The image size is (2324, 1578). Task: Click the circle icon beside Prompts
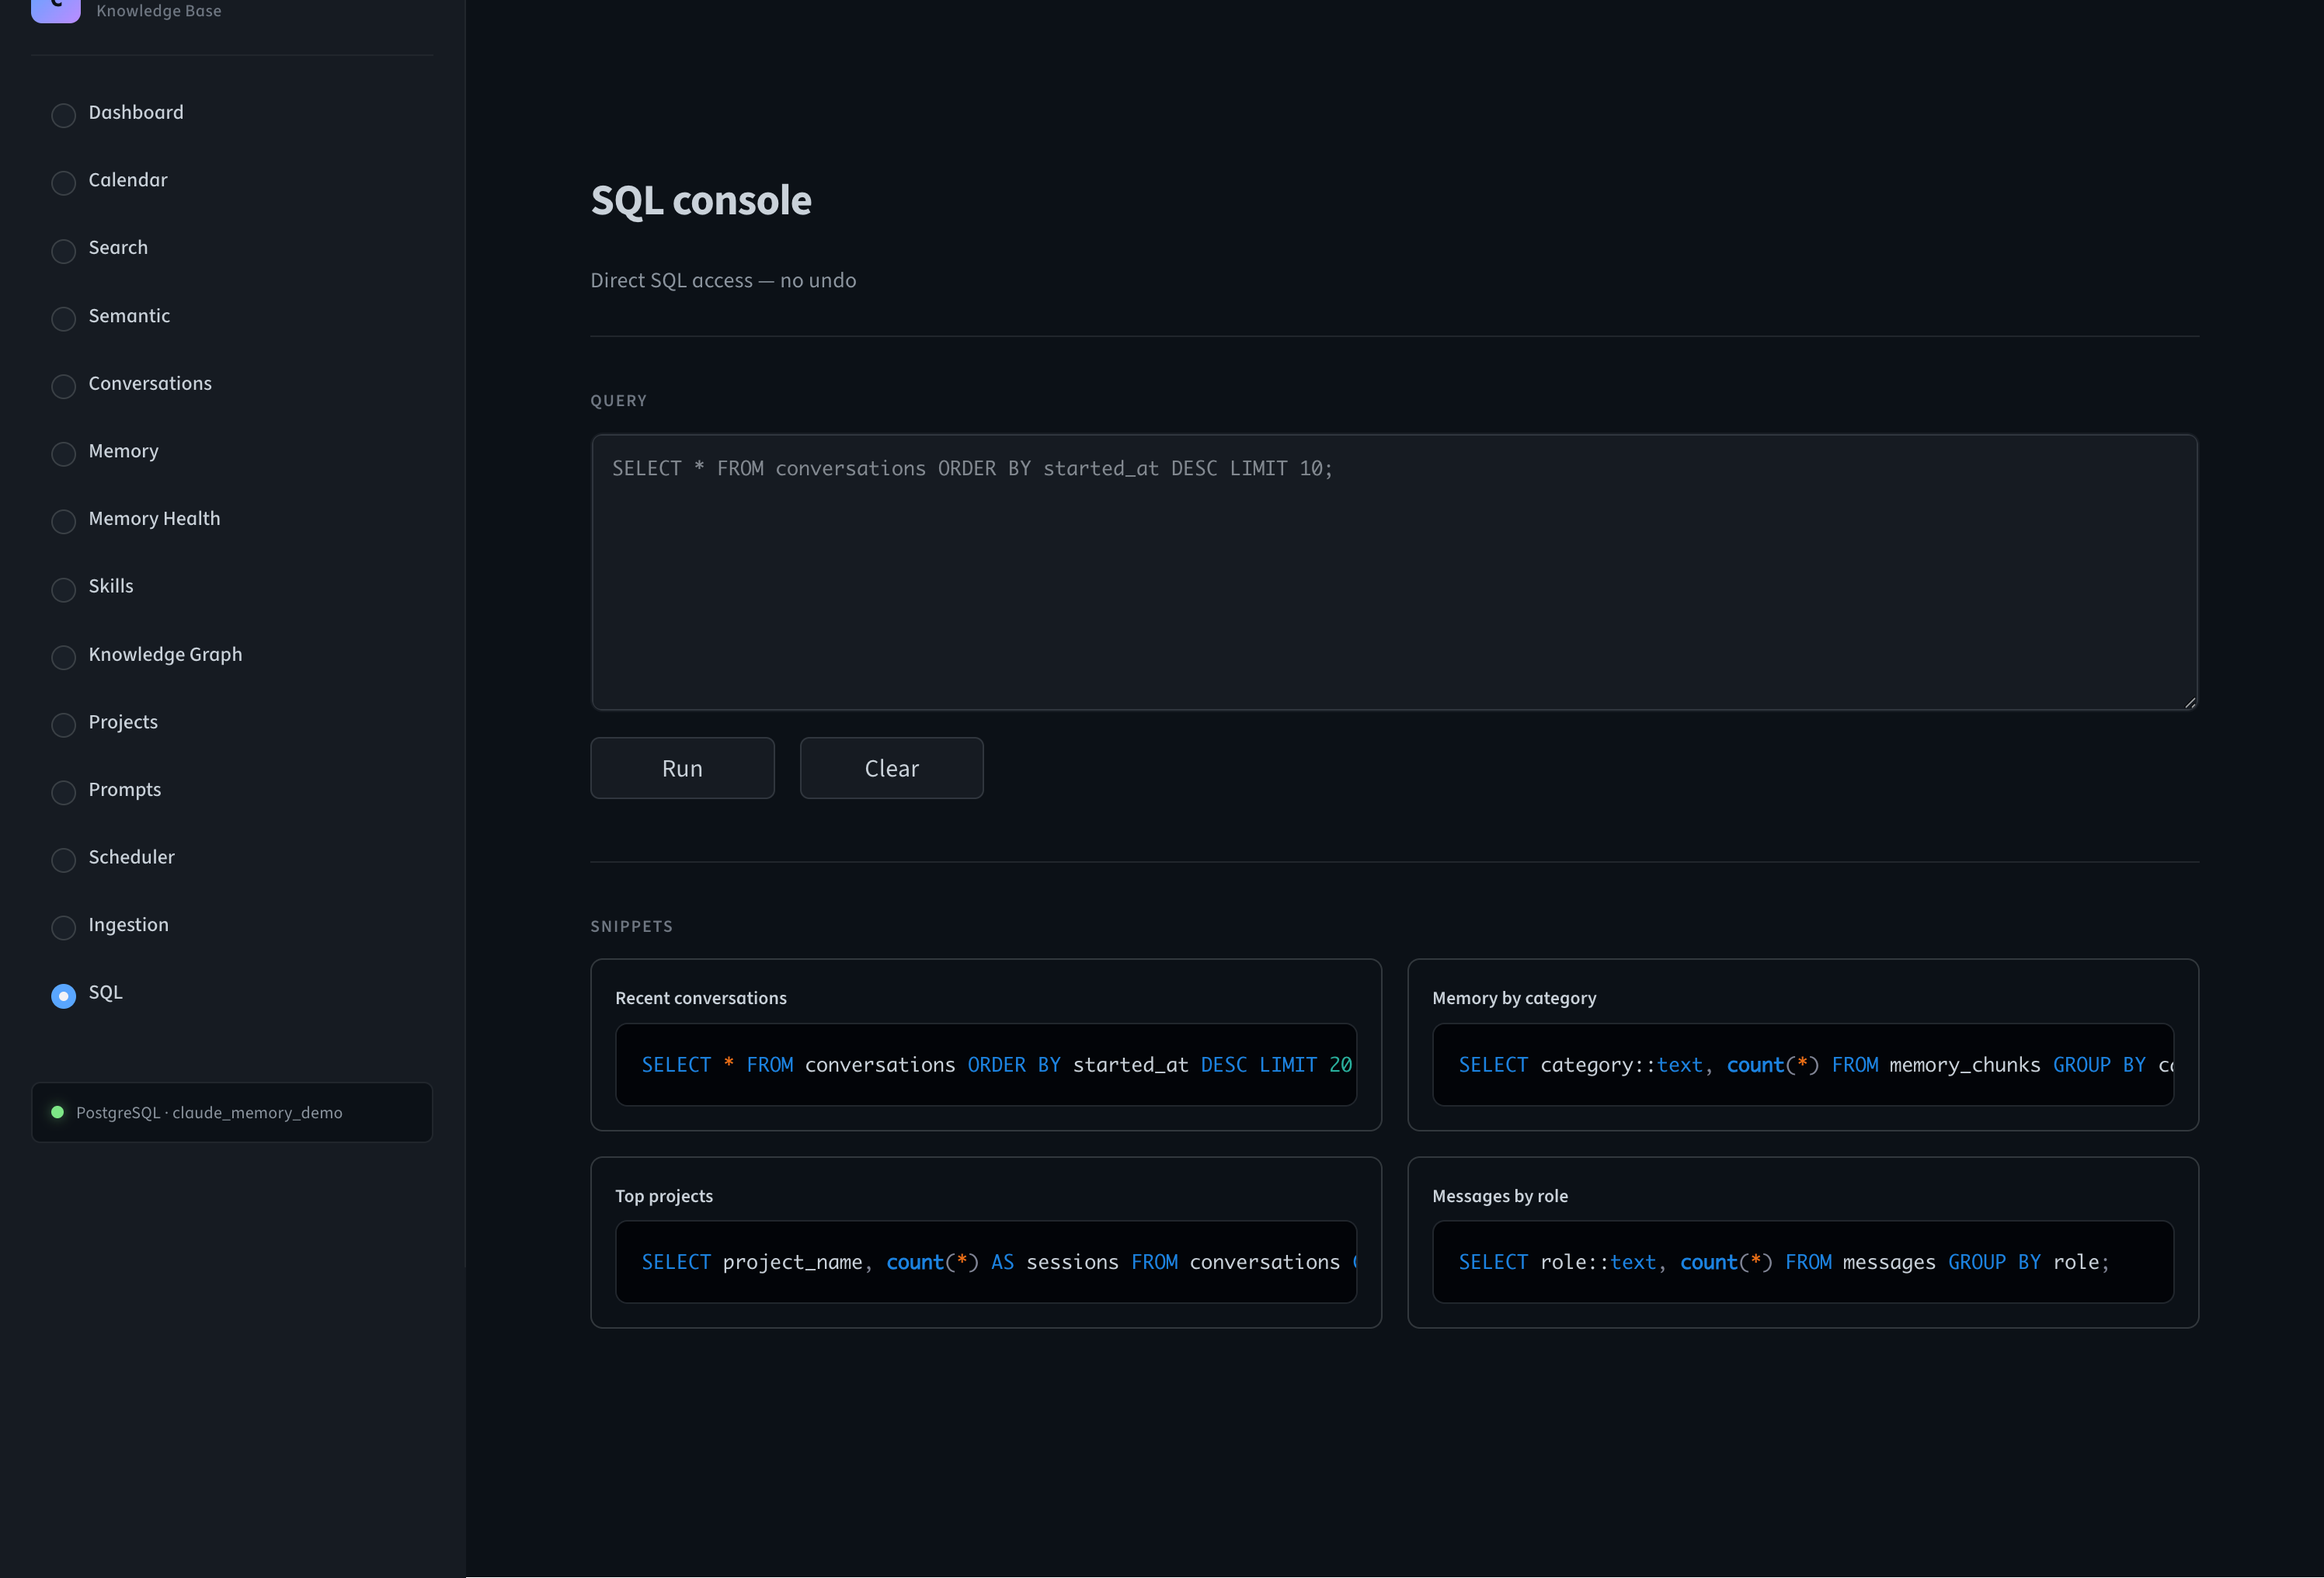pyautogui.click(x=63, y=792)
